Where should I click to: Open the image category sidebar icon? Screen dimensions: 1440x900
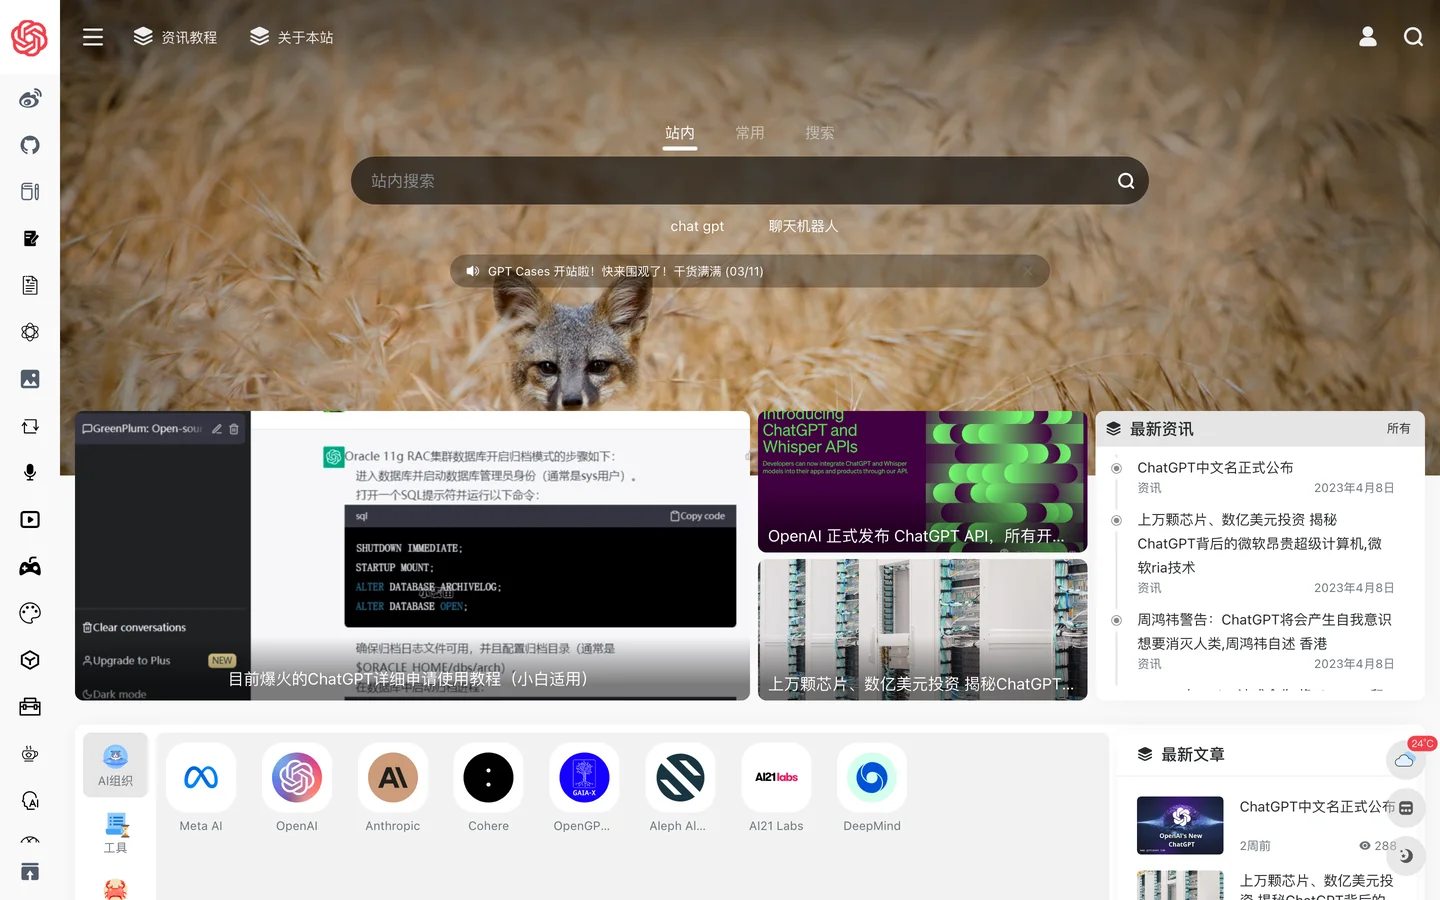(30, 379)
